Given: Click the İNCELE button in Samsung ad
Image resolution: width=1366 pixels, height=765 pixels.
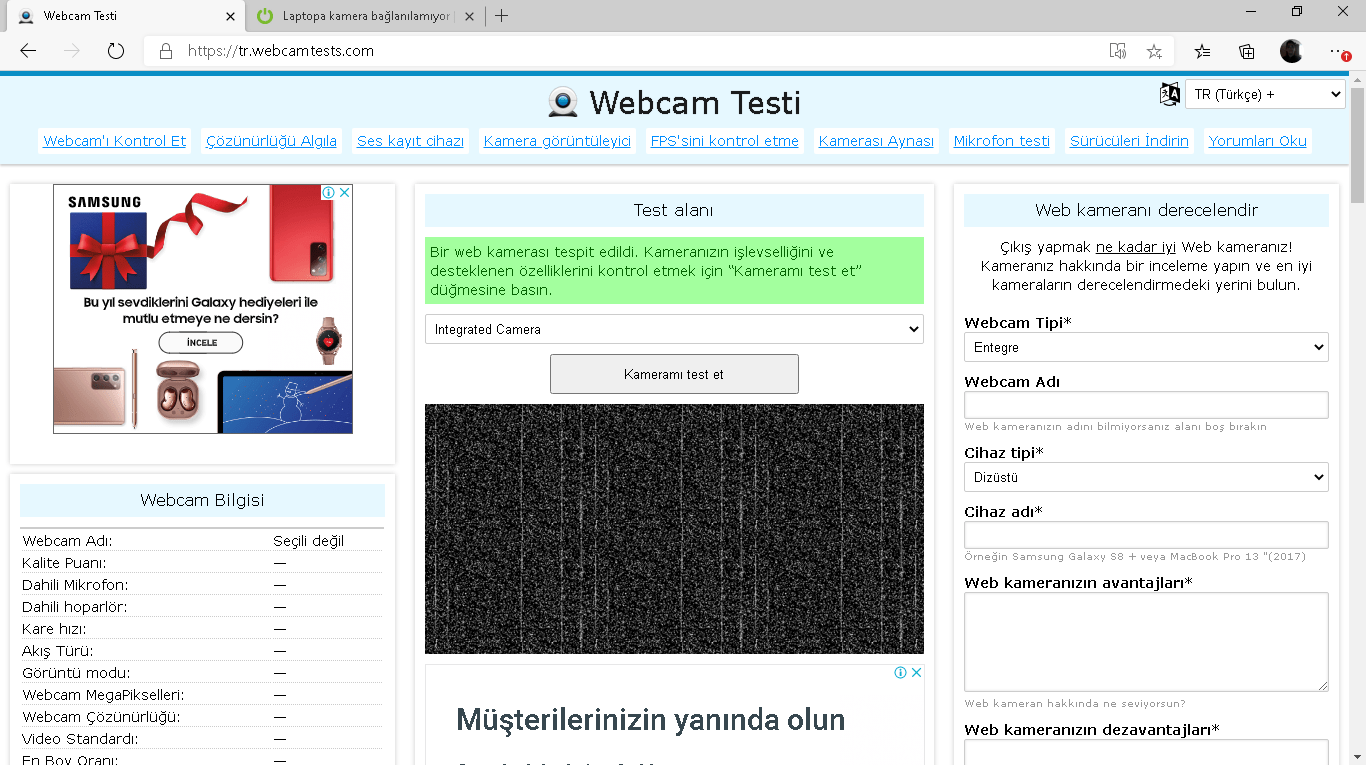Looking at the screenshot, I should coord(201,342).
